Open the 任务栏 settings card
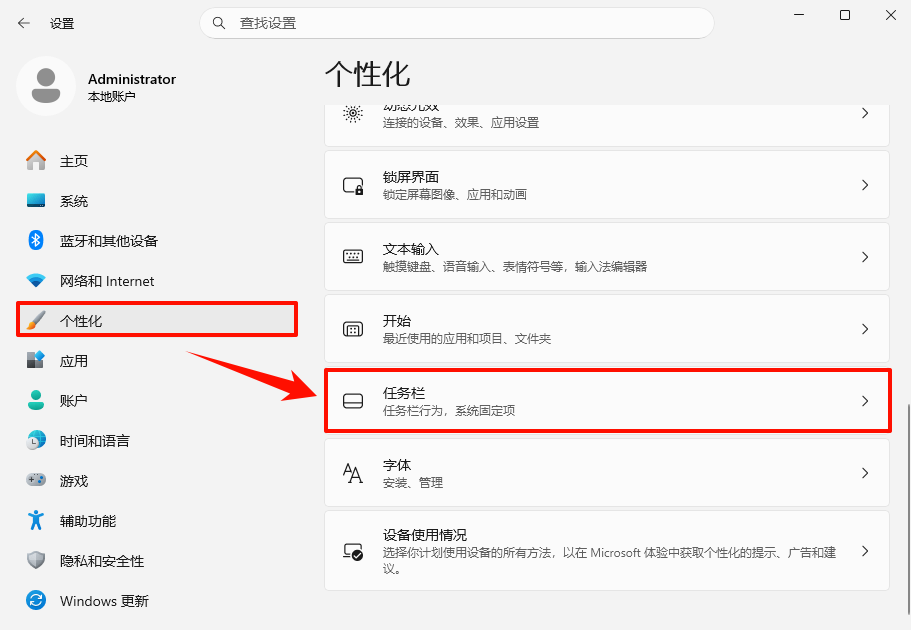Screen dimensions: 911x630 point(607,401)
